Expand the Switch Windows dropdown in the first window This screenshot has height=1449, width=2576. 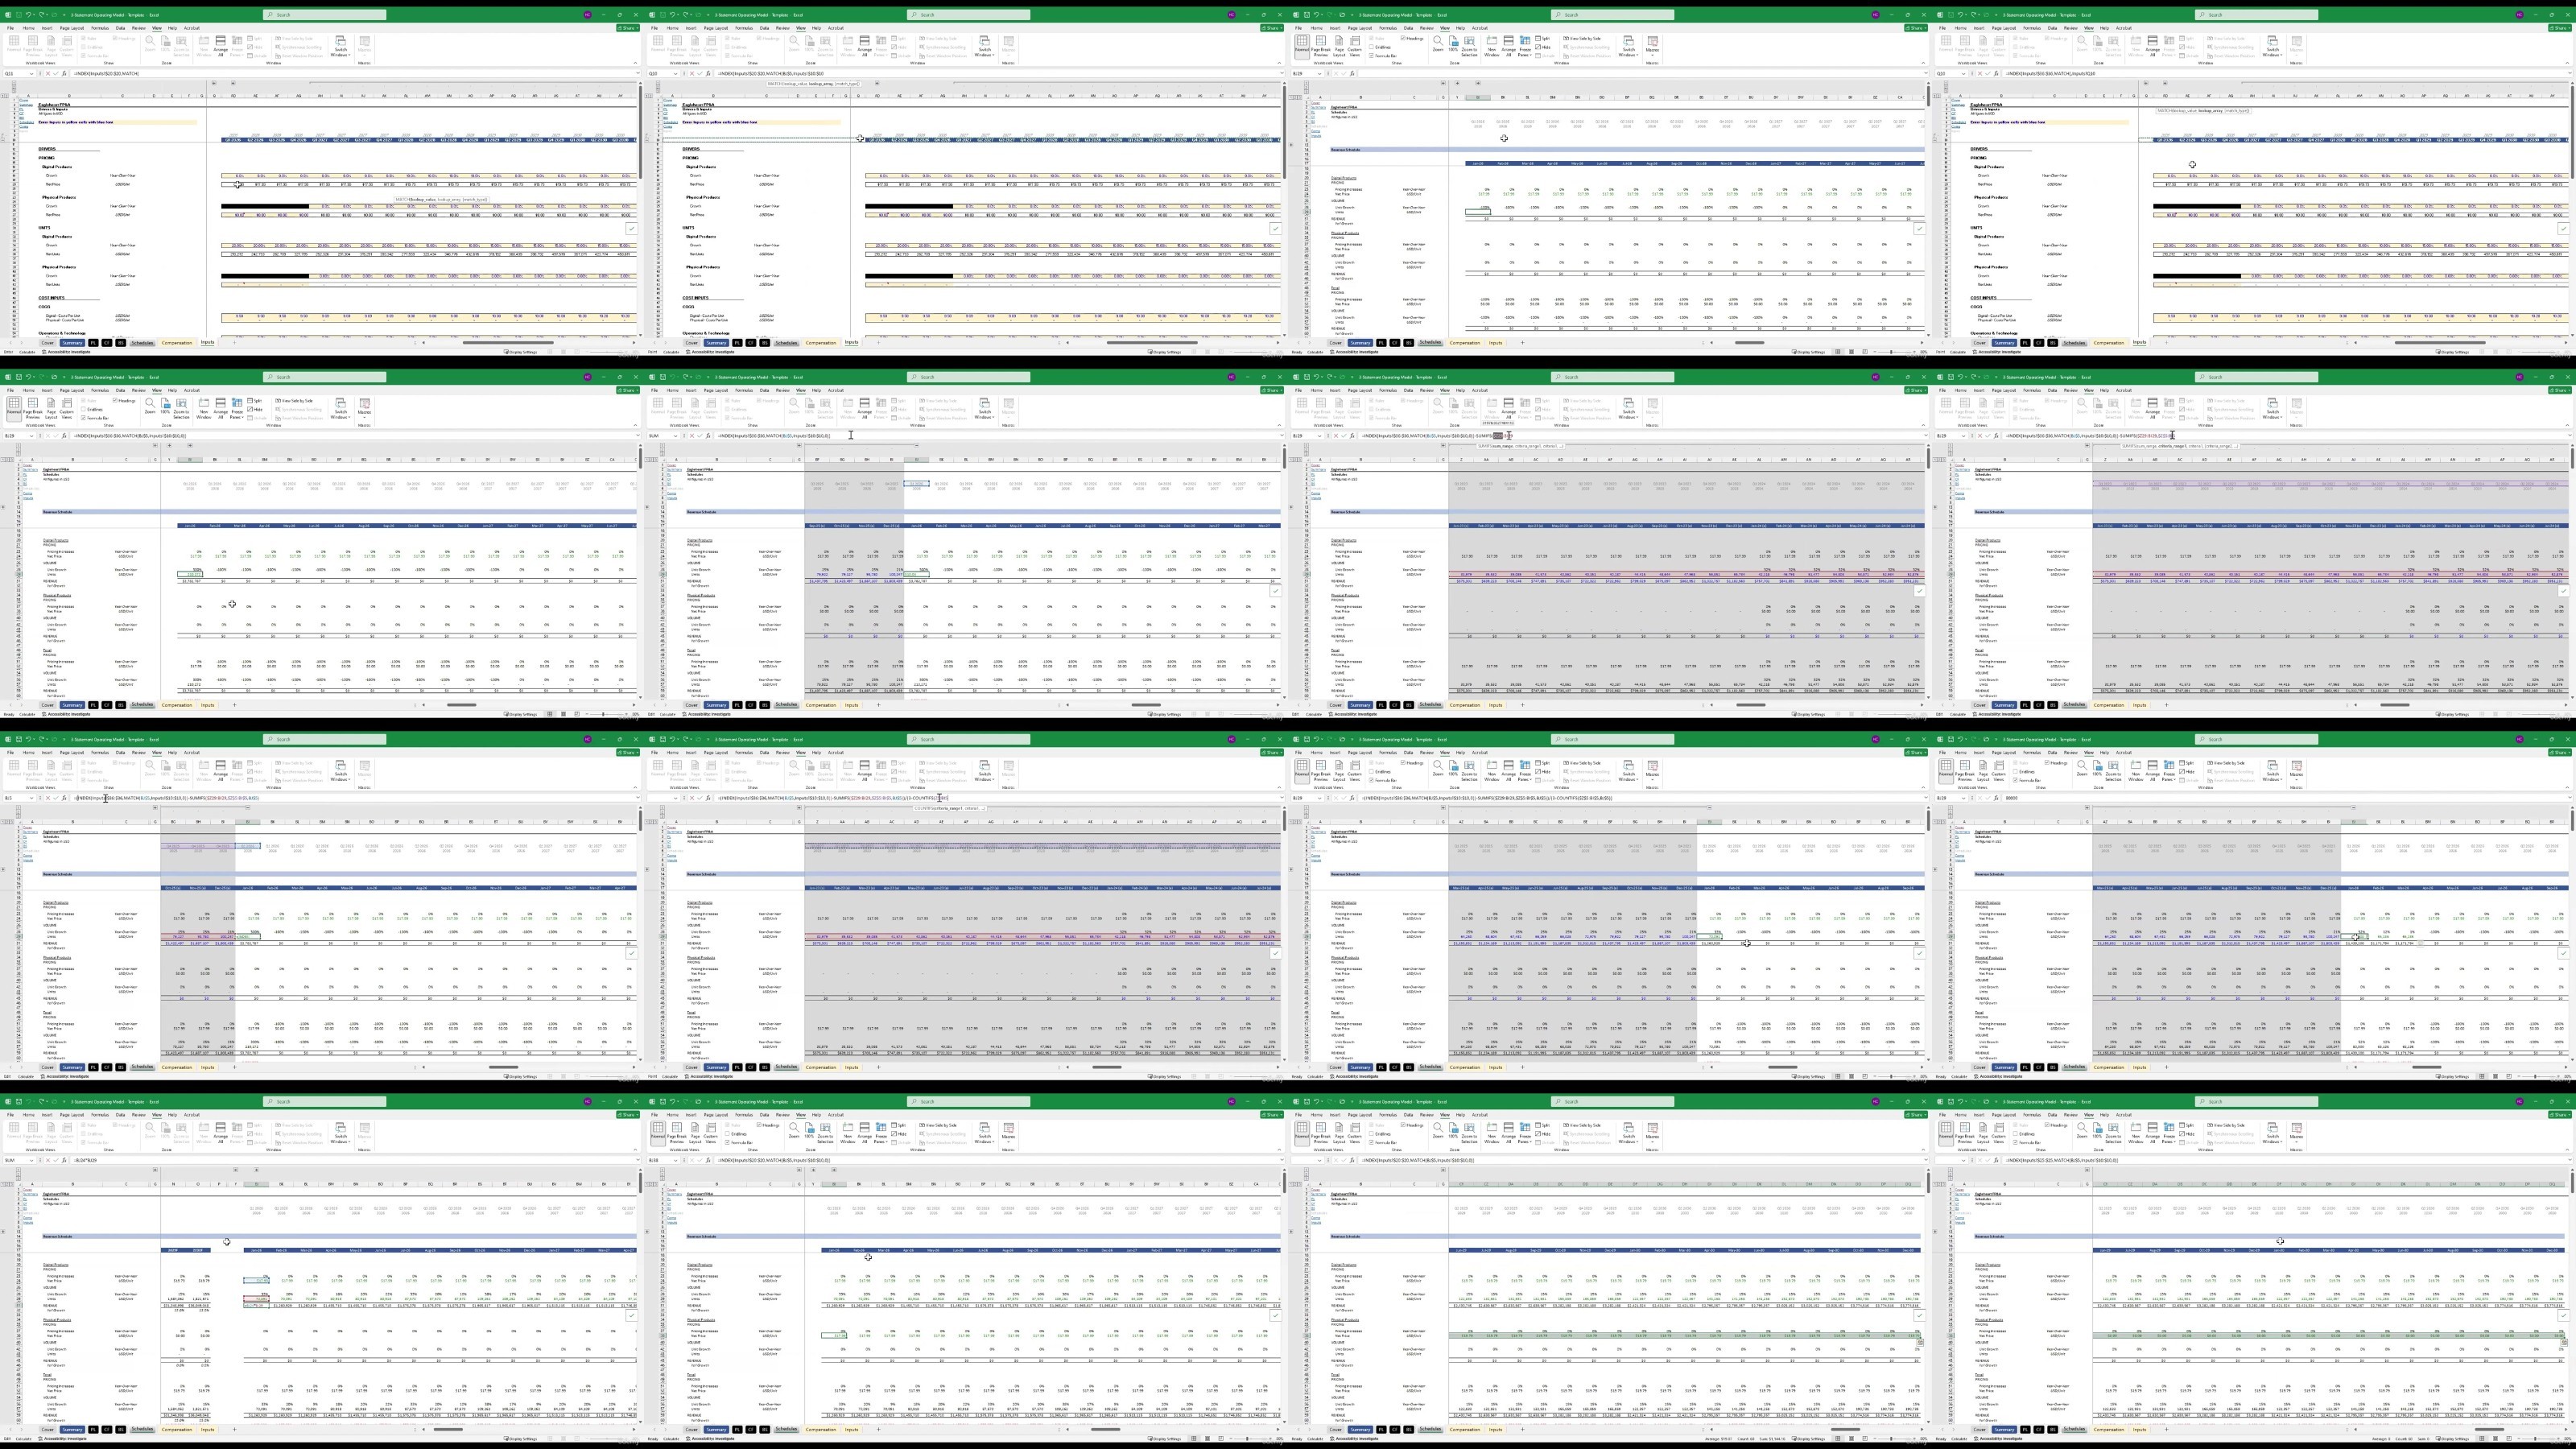[x=341, y=47]
